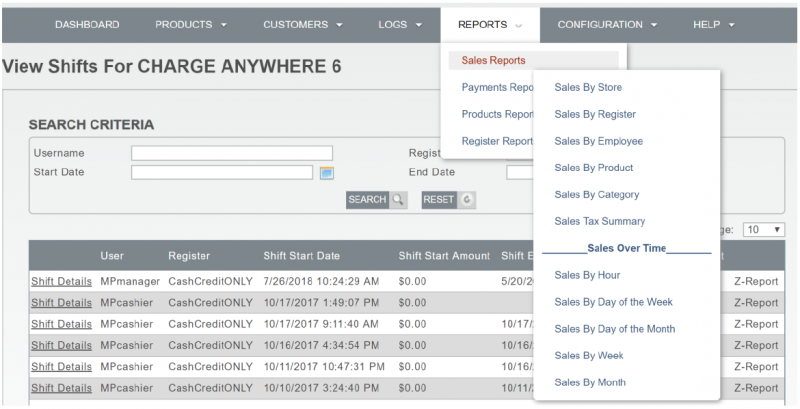The width and height of the screenshot is (800, 409).
Task: Expand the Configuration menu
Action: tap(606, 24)
